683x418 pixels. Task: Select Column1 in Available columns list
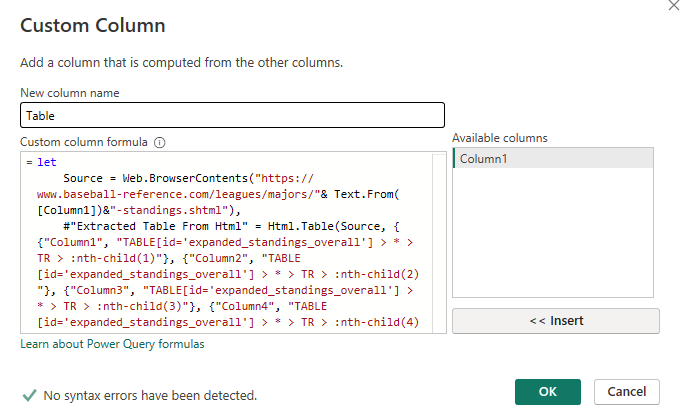[x=553, y=158]
